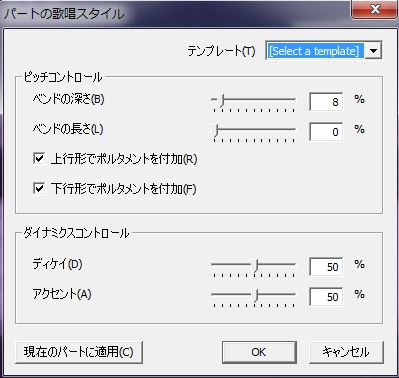Click the ディケイ slider handle
The height and width of the screenshot is (378, 399).
pos(255,265)
